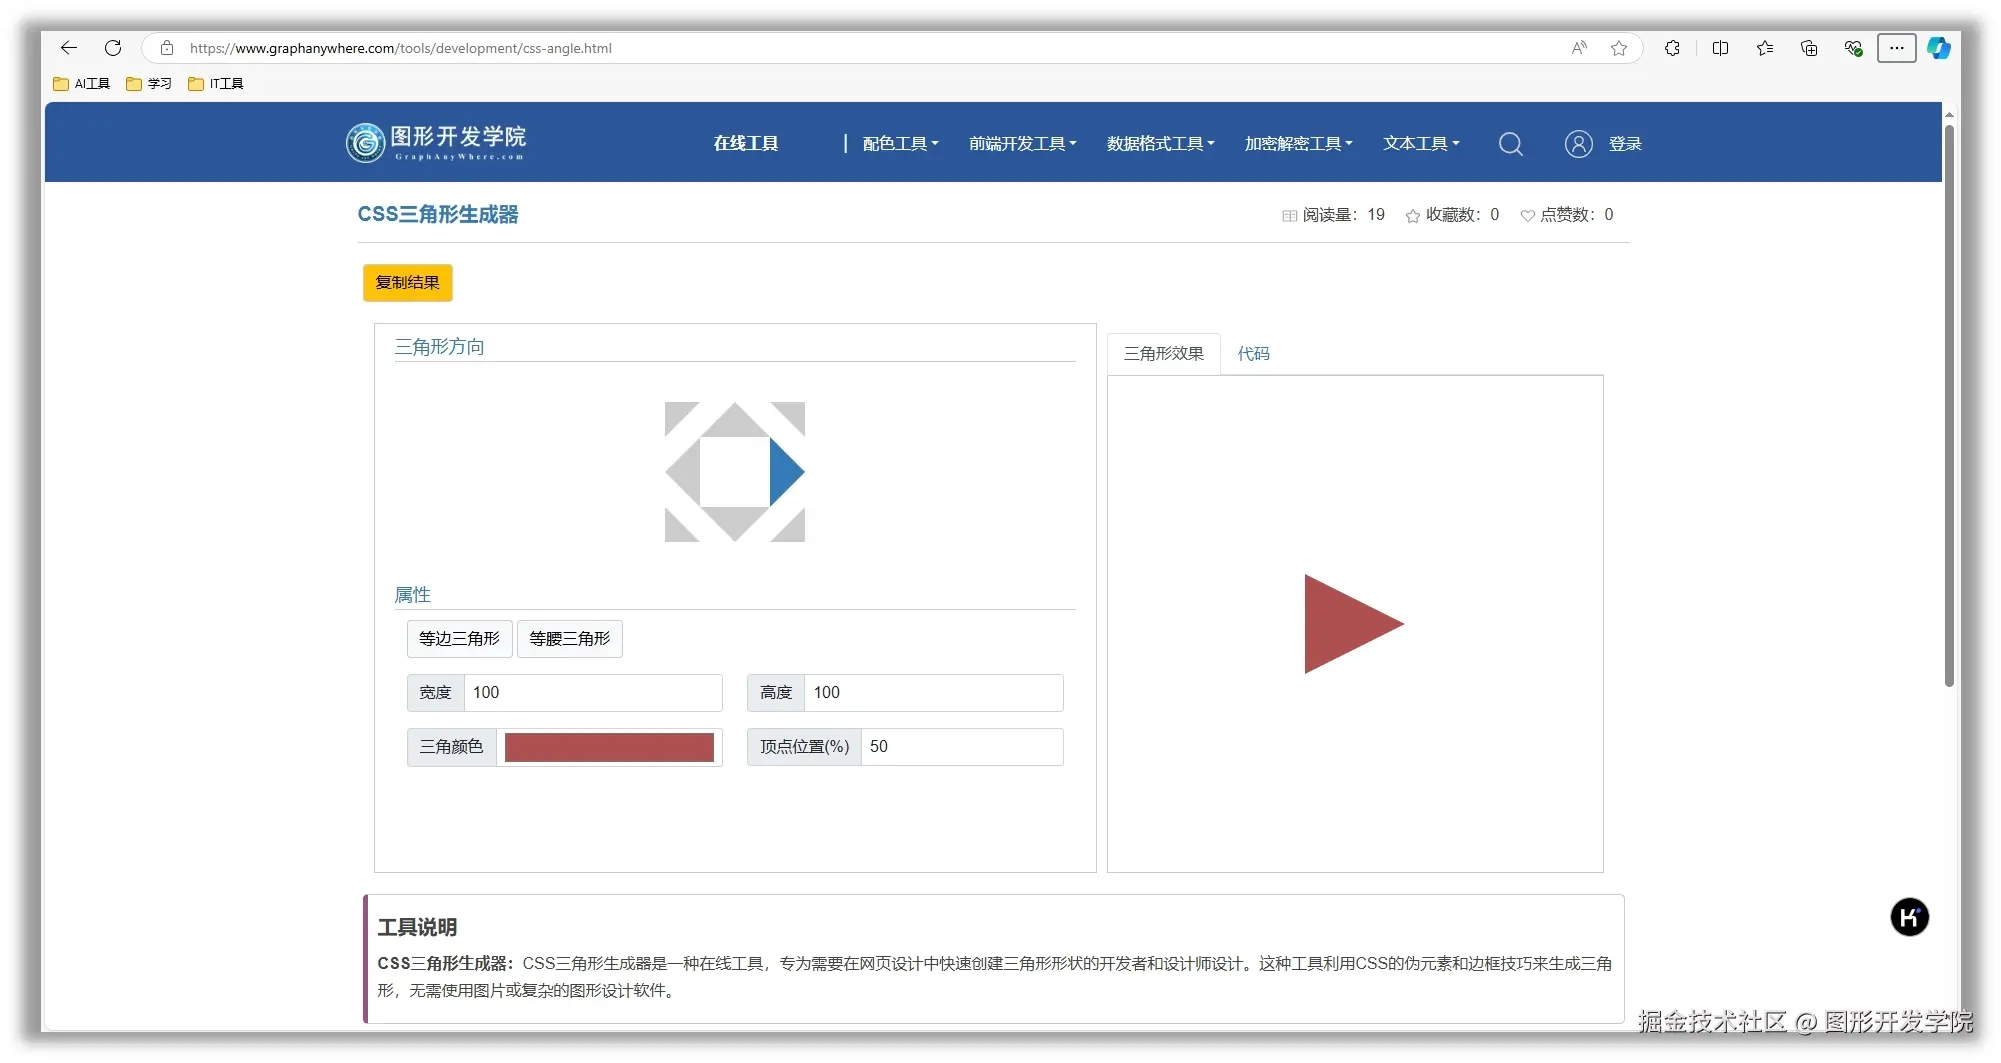Image resolution: width=2001 pixels, height=1063 pixels.
Task: Click the 工具说明 section heading
Action: point(417,927)
